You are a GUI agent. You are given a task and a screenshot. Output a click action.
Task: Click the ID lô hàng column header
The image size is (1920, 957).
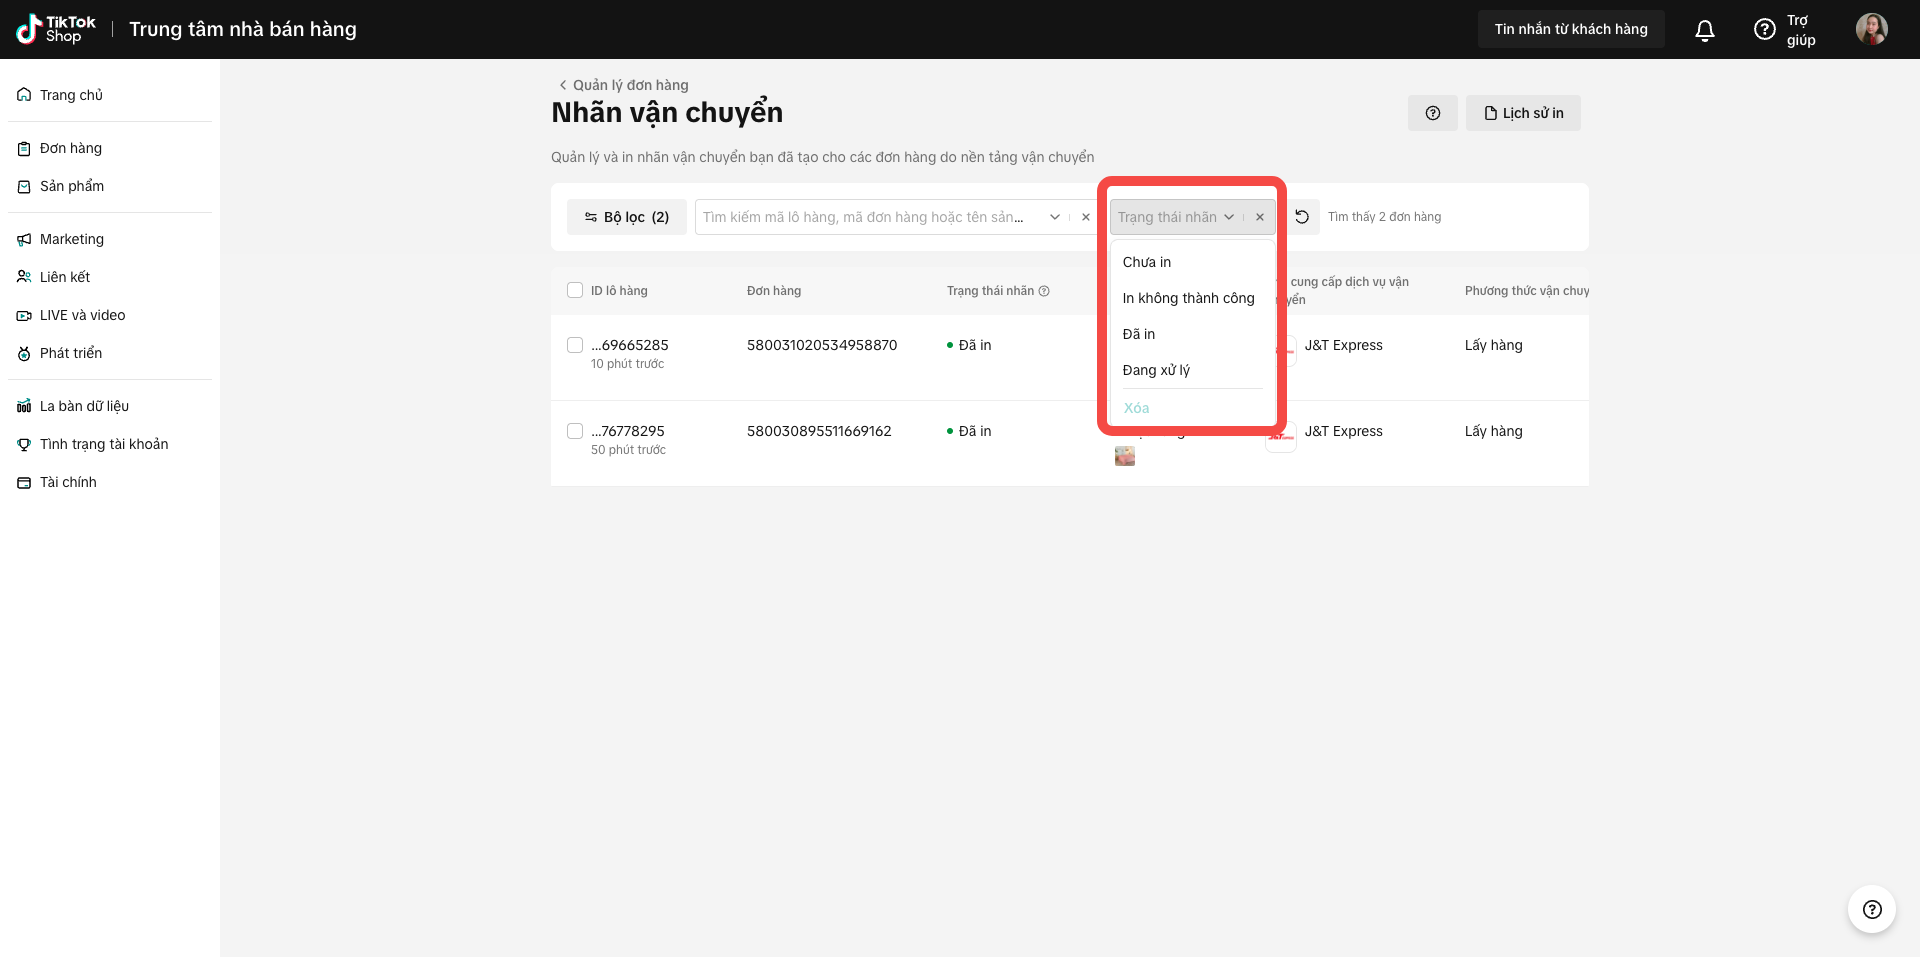pyautogui.click(x=619, y=291)
